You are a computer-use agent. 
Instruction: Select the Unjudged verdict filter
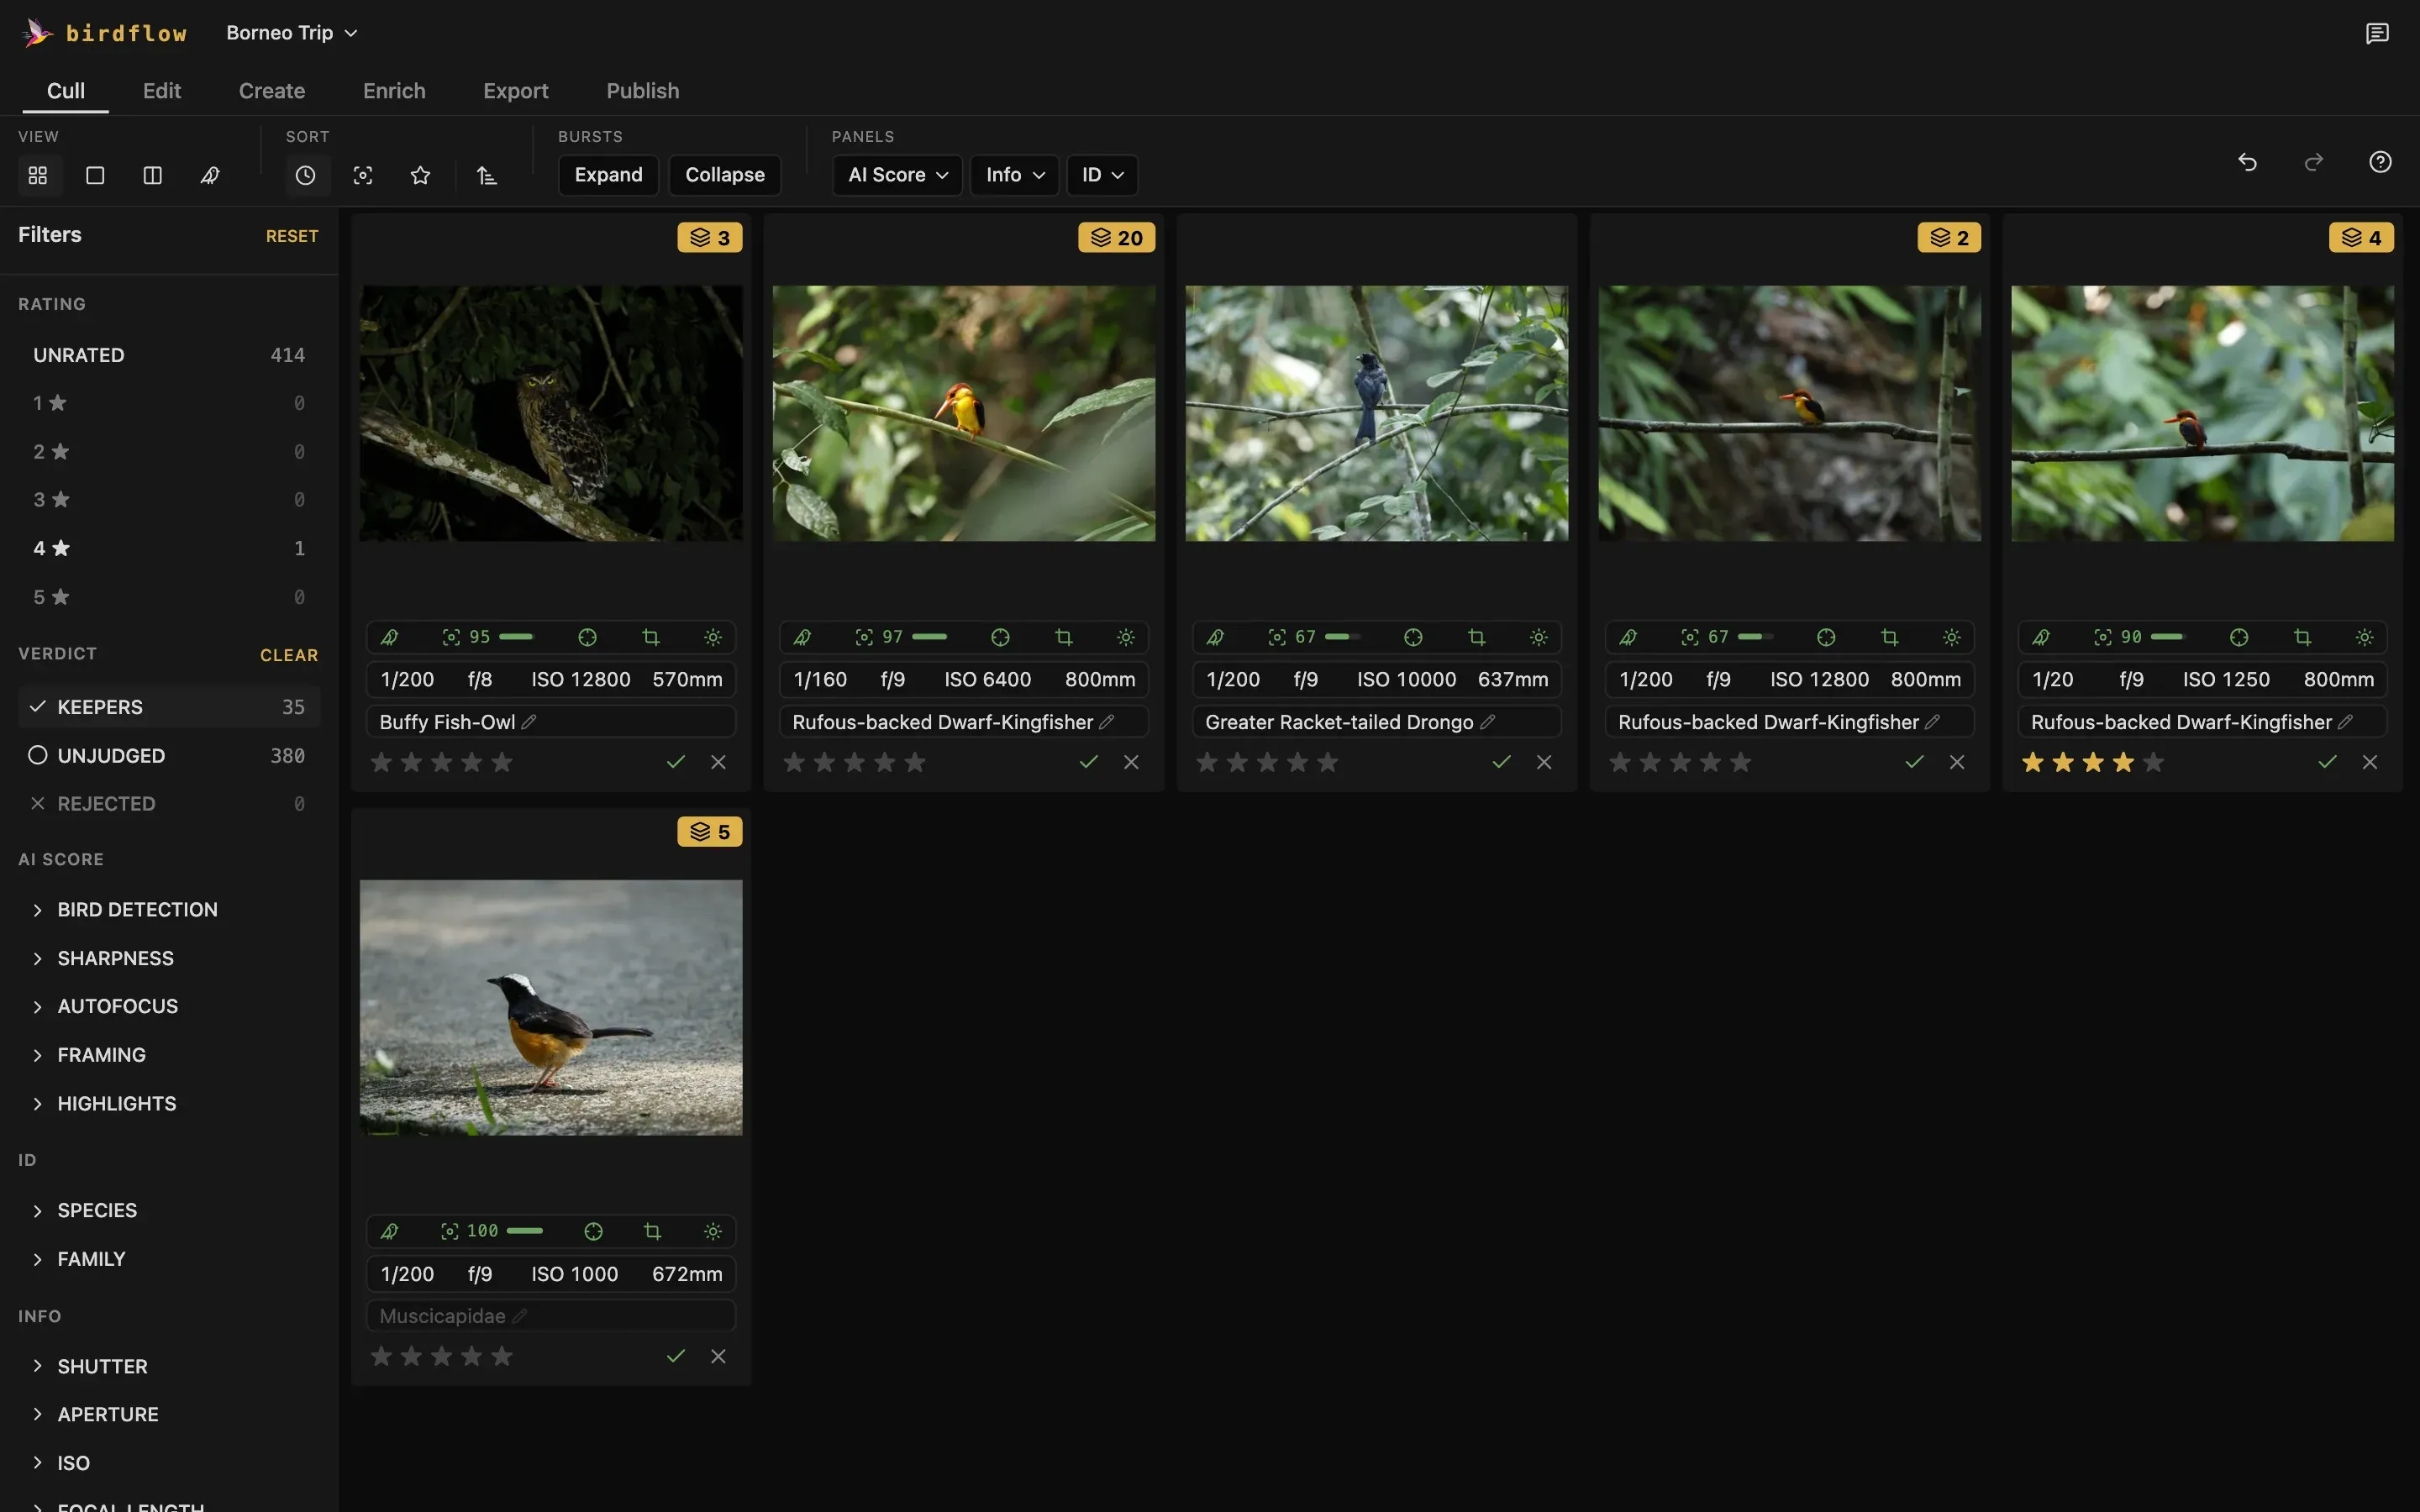168,755
